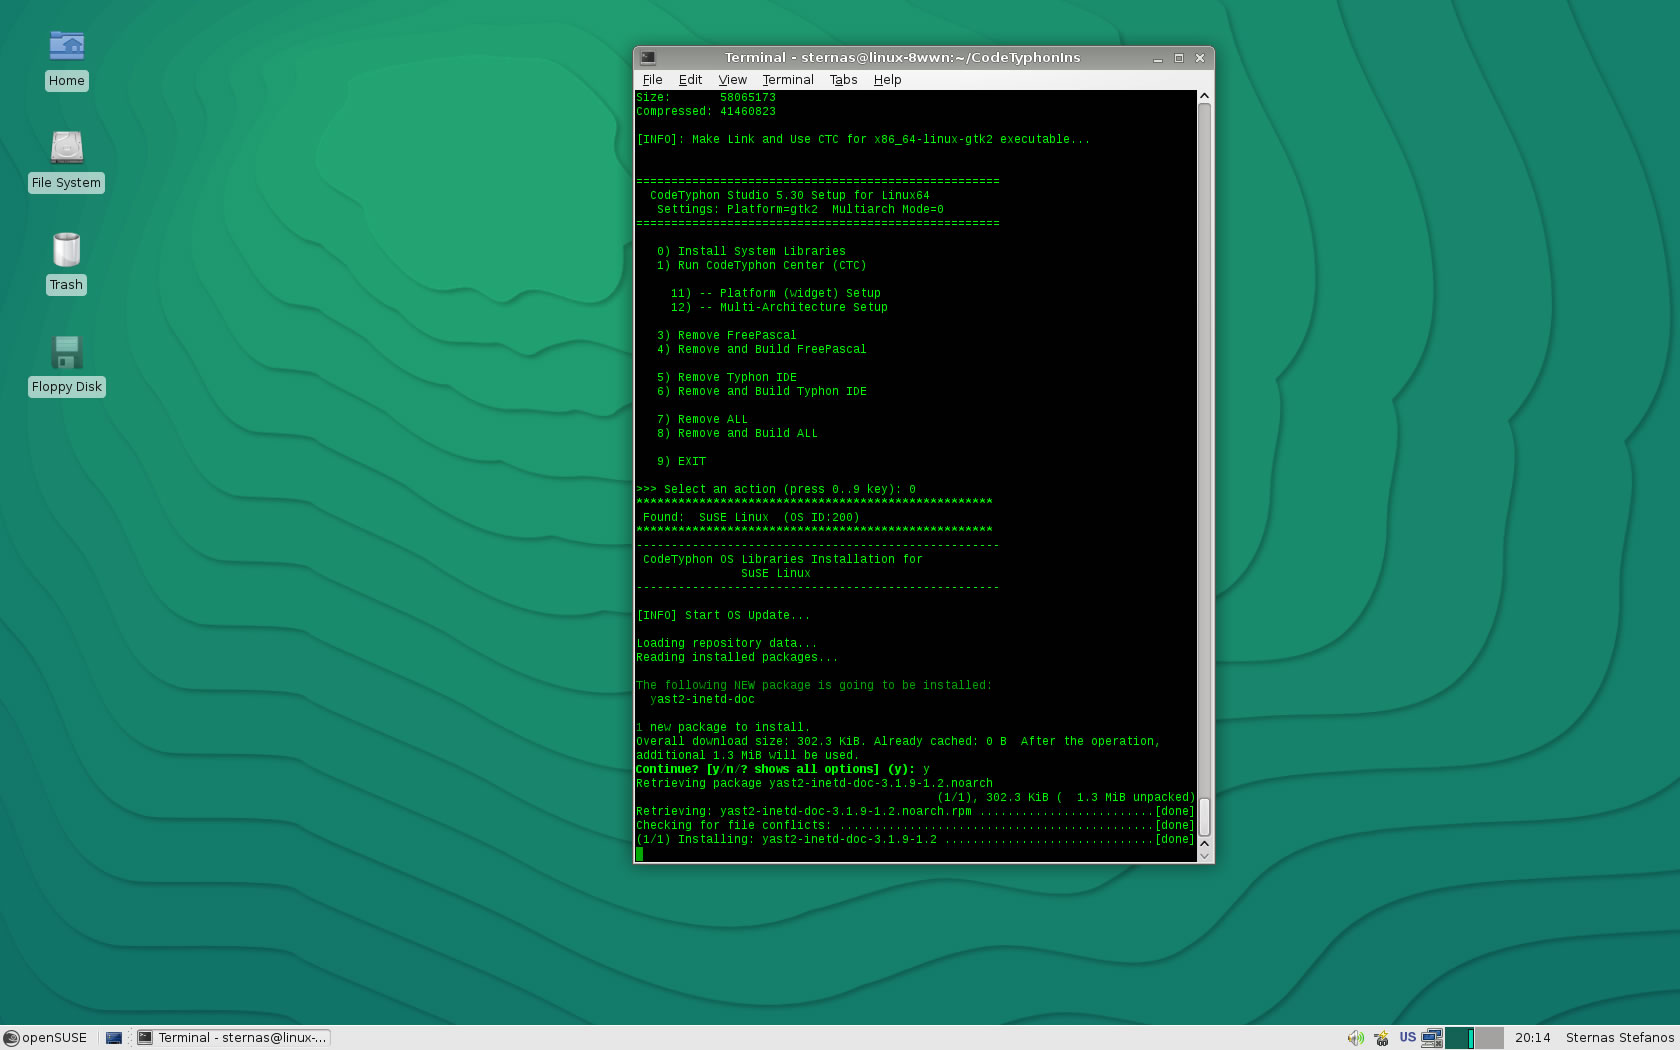Click 'Run CodeTyphon Center (CTC)' text
The height and width of the screenshot is (1050, 1680).
pyautogui.click(x=772, y=266)
